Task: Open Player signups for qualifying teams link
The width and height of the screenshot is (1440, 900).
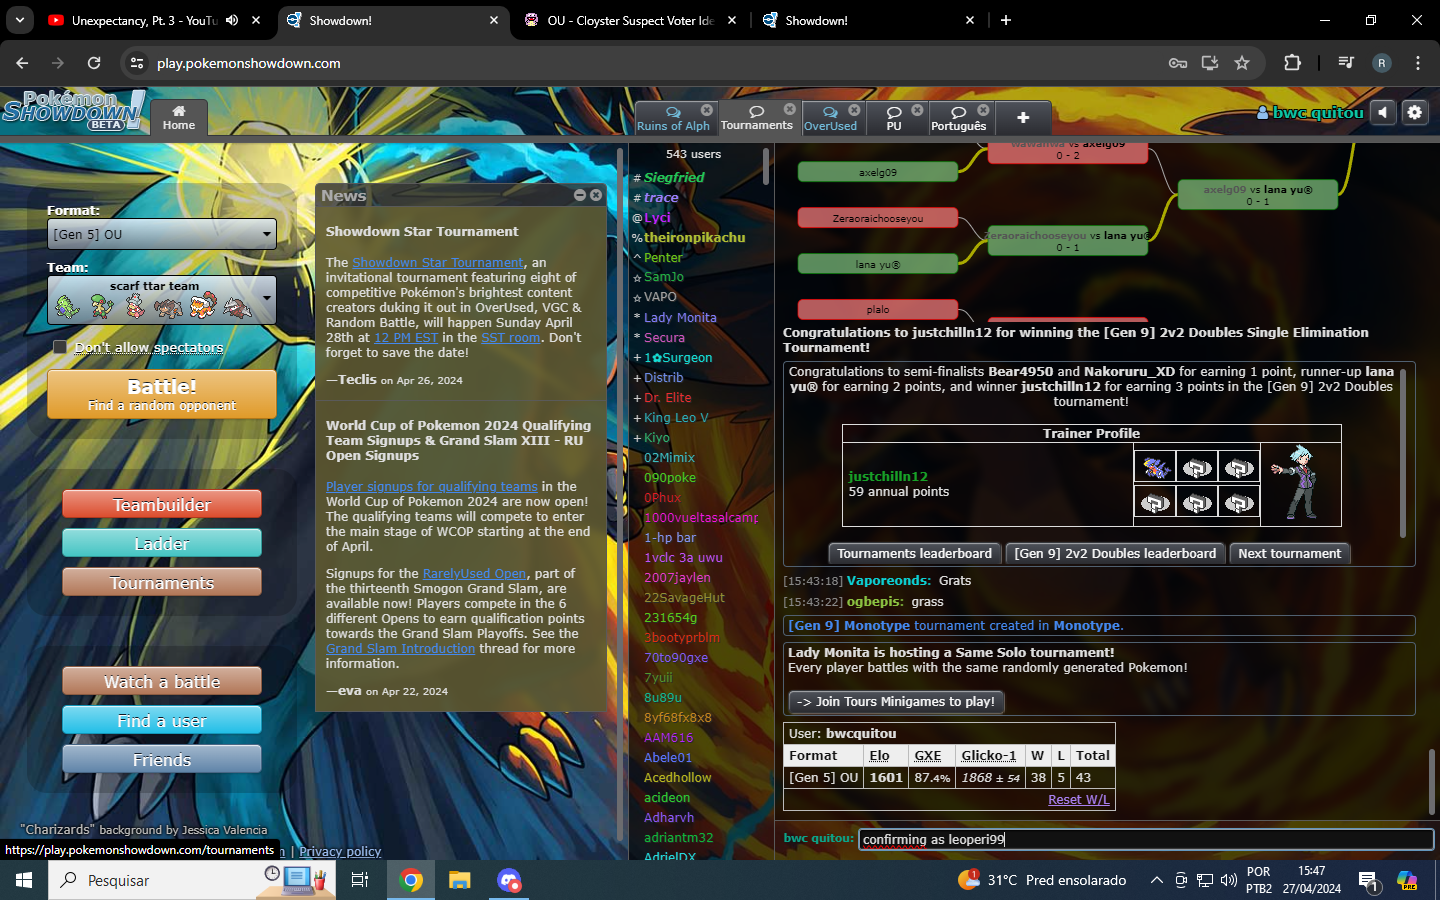Action: point(431,486)
